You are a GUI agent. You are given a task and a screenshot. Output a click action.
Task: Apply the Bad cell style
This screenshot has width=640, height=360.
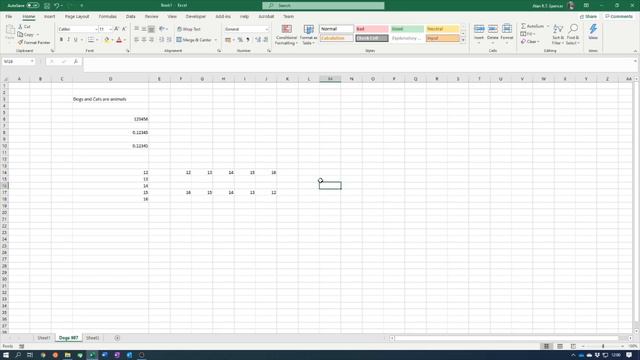(x=371, y=29)
